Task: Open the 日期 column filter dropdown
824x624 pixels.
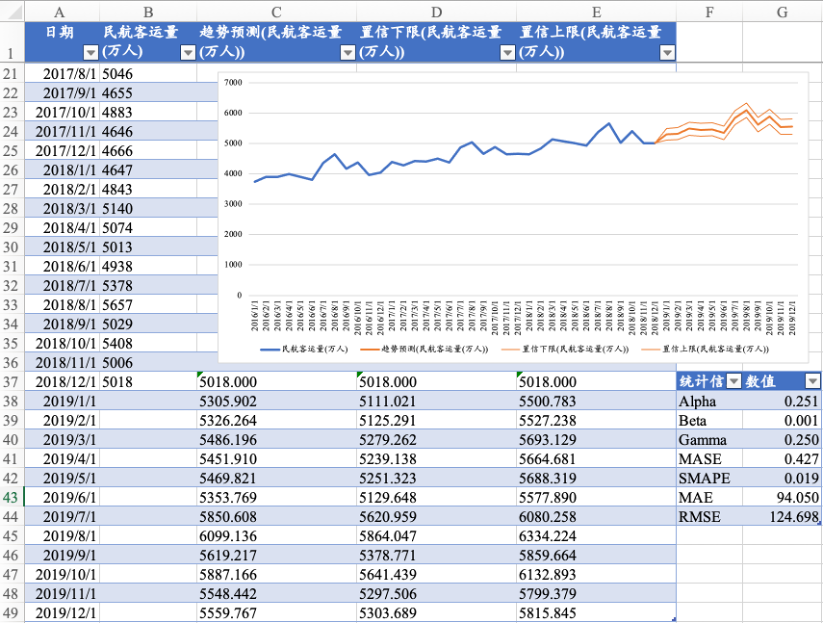Action: click(91, 53)
